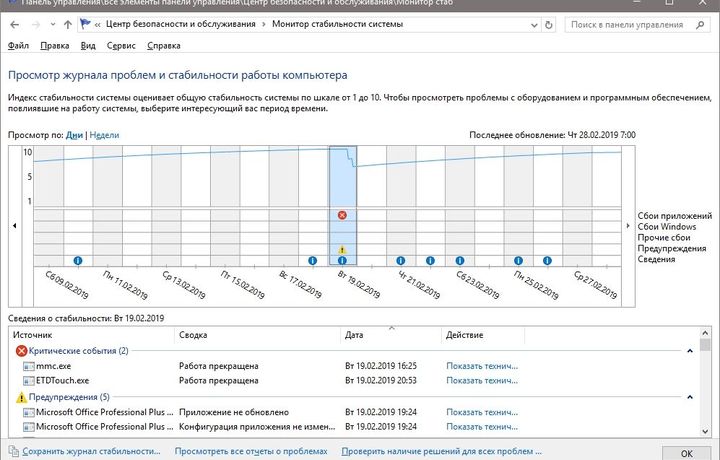
Task: Switch chart view to Дни
Action: tap(74, 135)
